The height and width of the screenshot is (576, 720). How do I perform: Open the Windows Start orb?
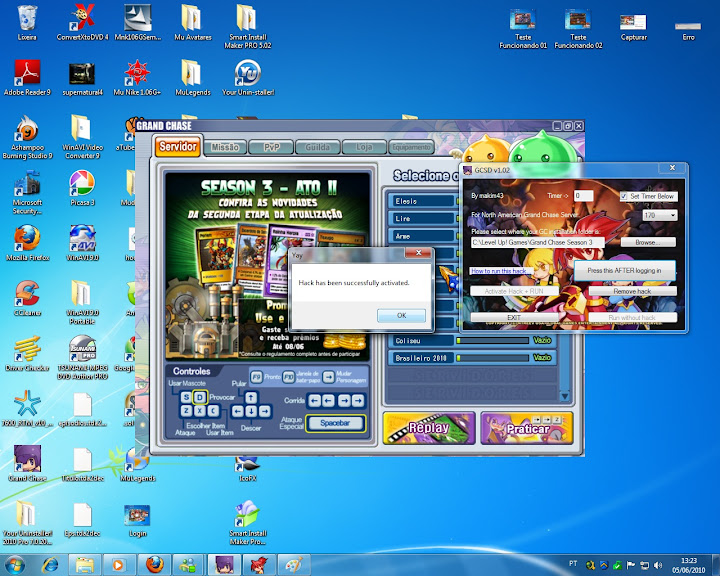point(14,565)
